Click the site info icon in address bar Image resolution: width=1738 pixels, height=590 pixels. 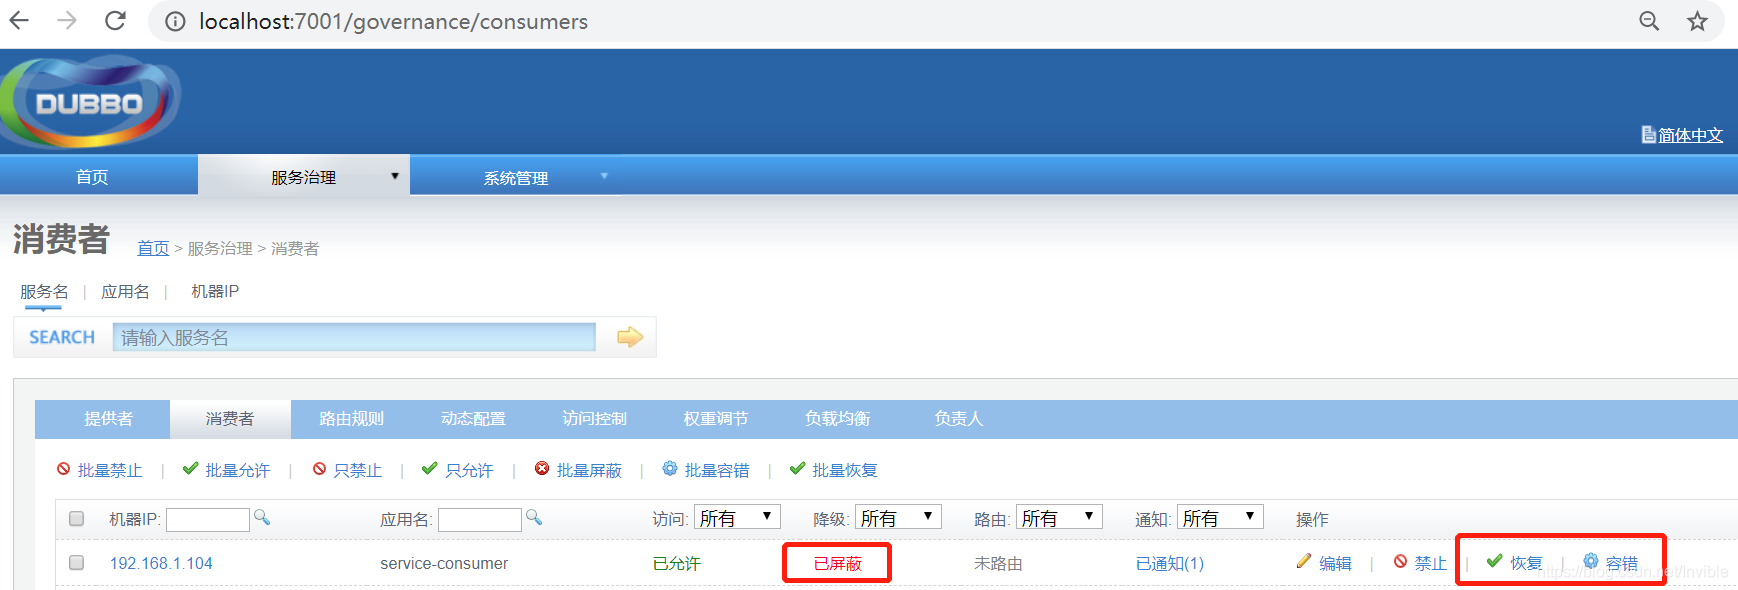(x=175, y=22)
